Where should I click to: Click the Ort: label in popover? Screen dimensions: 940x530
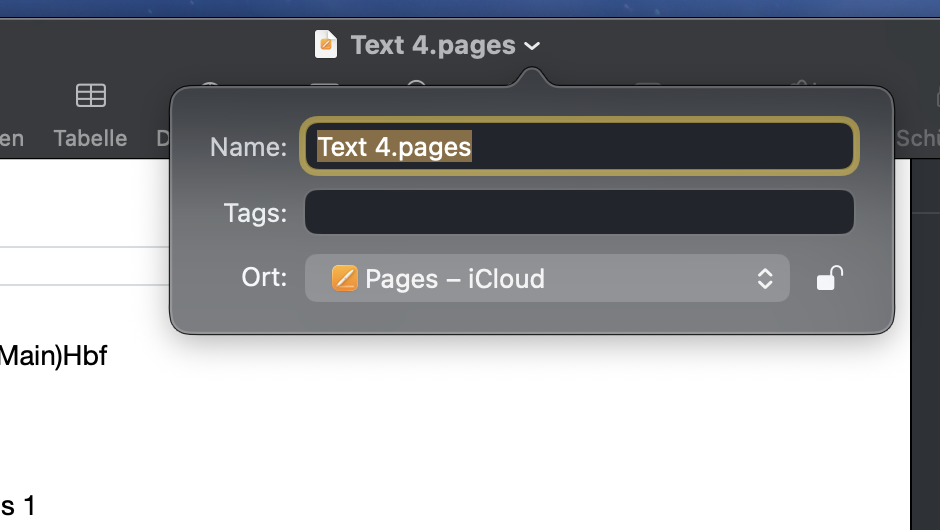point(264,277)
